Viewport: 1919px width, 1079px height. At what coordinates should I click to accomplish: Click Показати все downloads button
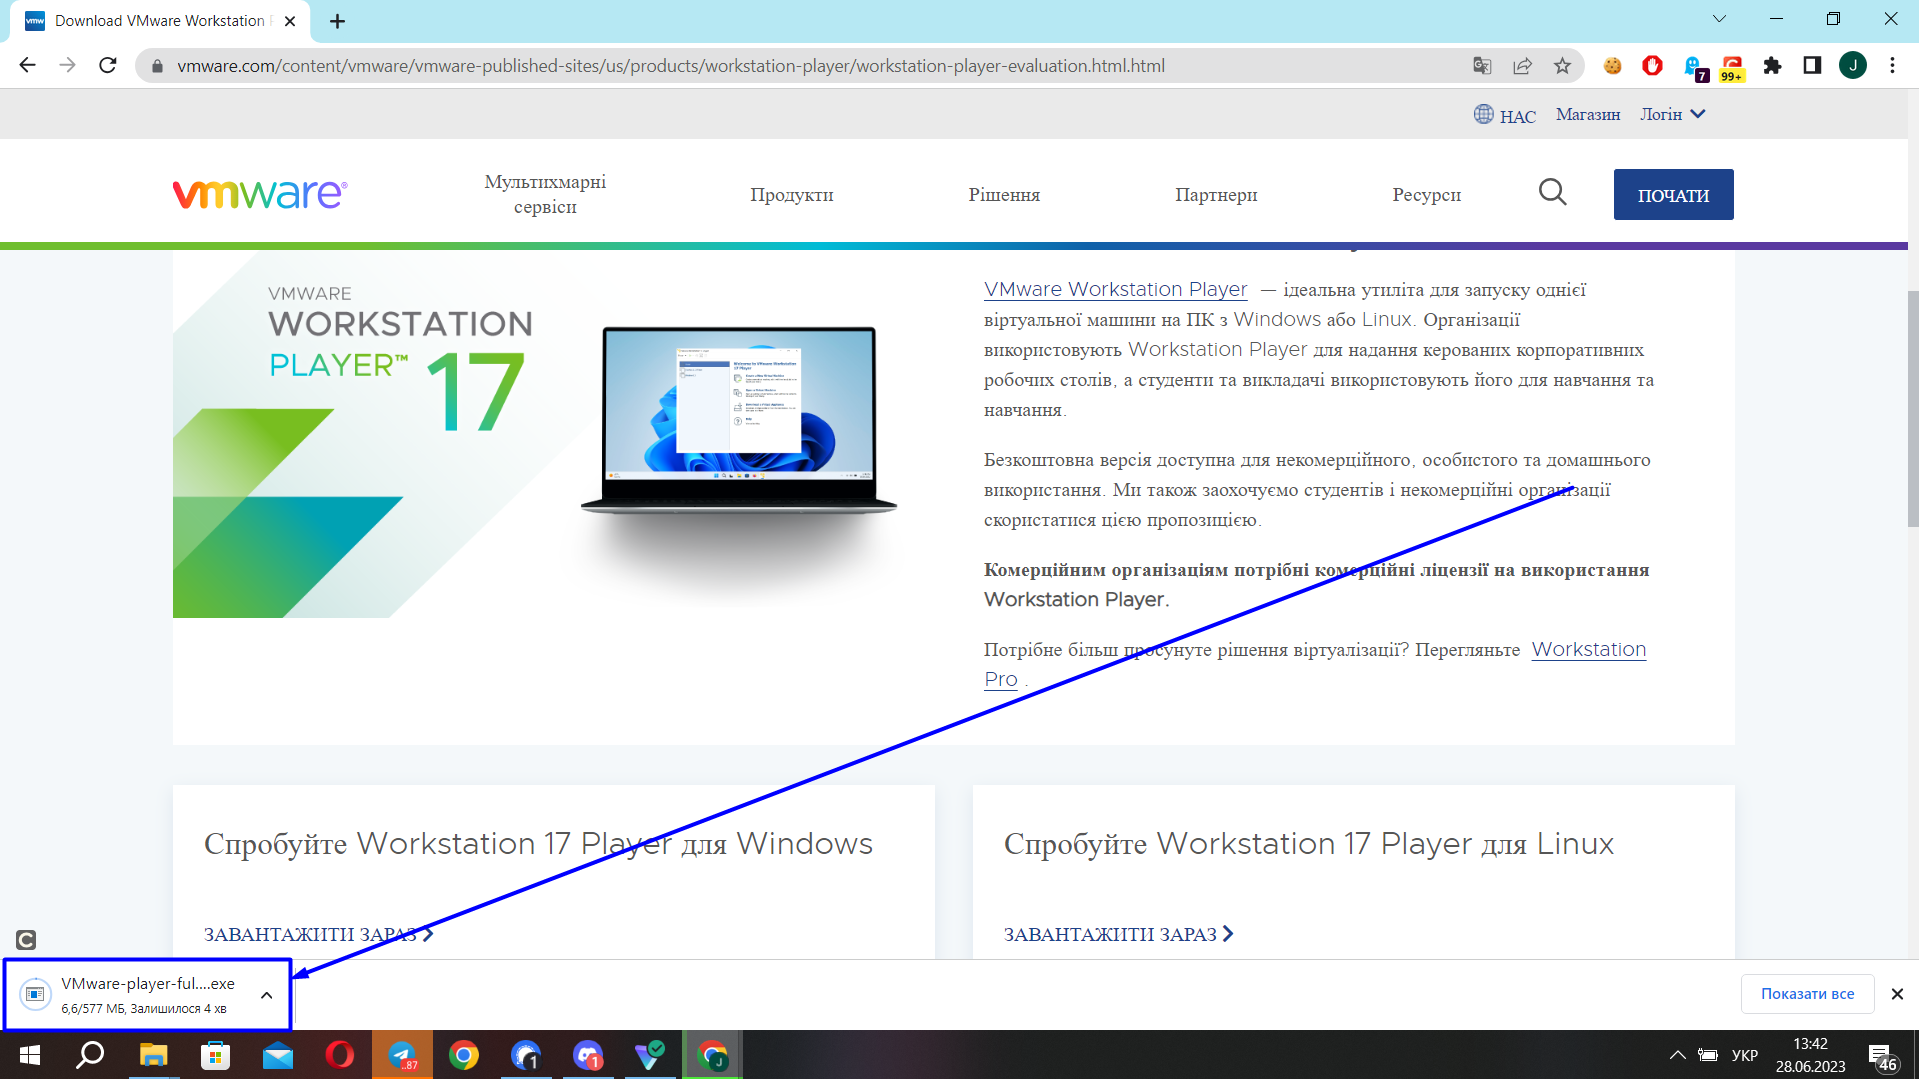[1807, 994]
